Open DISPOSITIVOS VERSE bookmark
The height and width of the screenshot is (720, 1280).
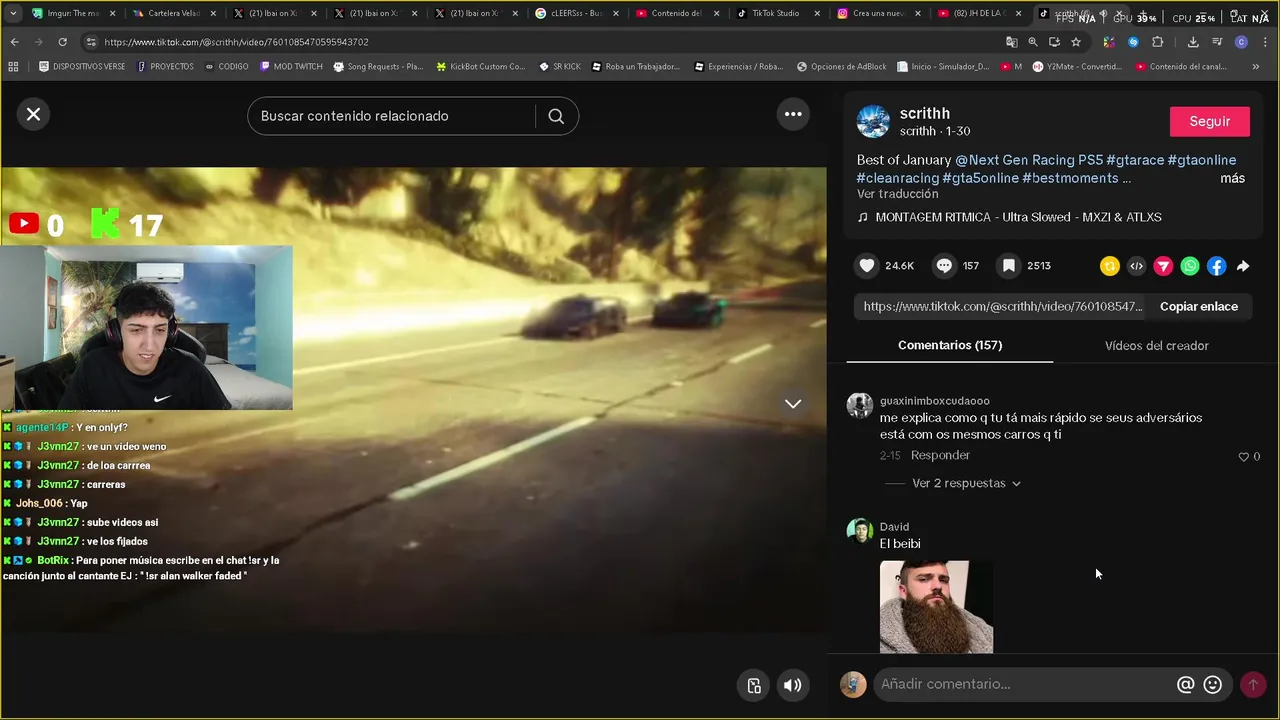coord(81,67)
